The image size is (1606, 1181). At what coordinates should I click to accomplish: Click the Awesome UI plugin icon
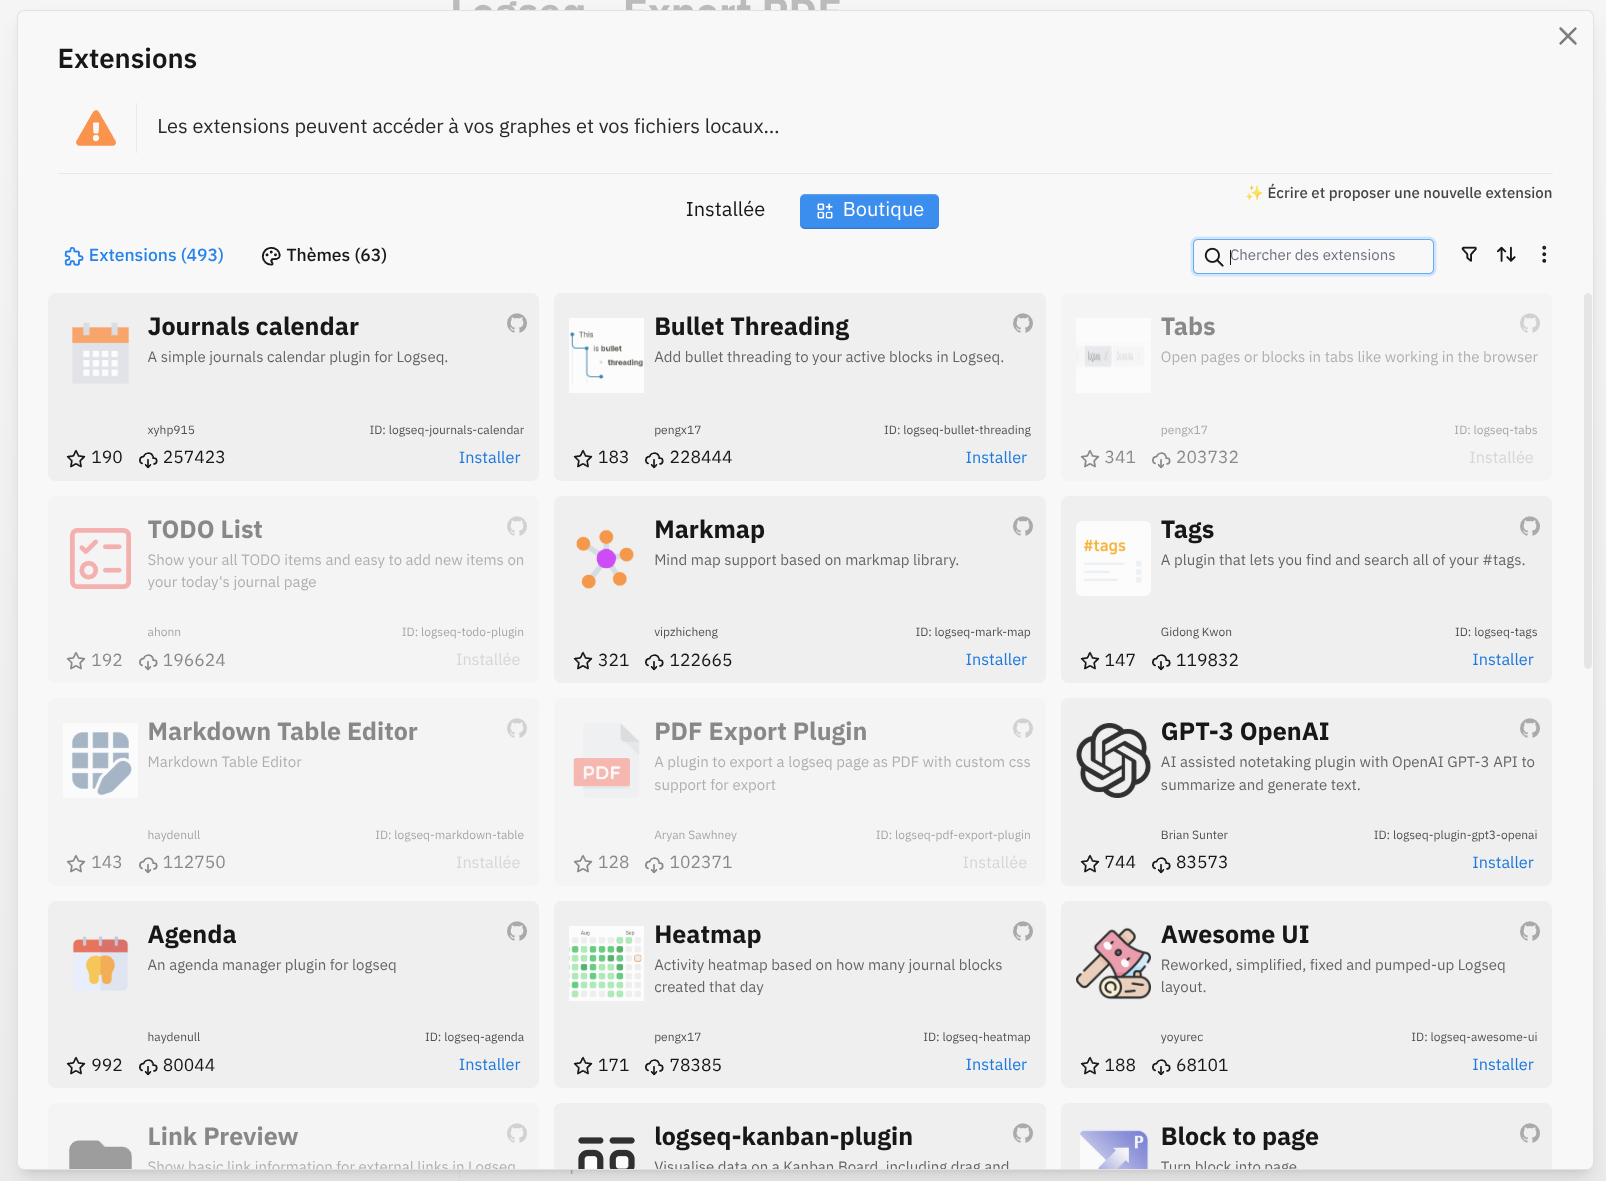(1113, 963)
